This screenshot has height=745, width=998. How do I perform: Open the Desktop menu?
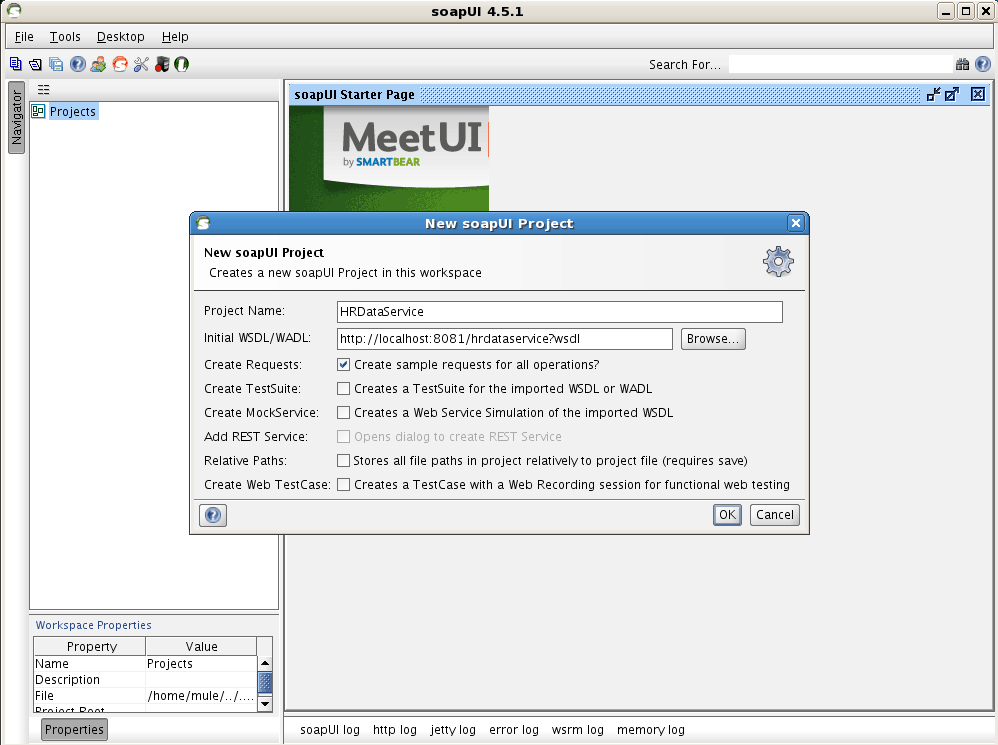pyautogui.click(x=121, y=37)
